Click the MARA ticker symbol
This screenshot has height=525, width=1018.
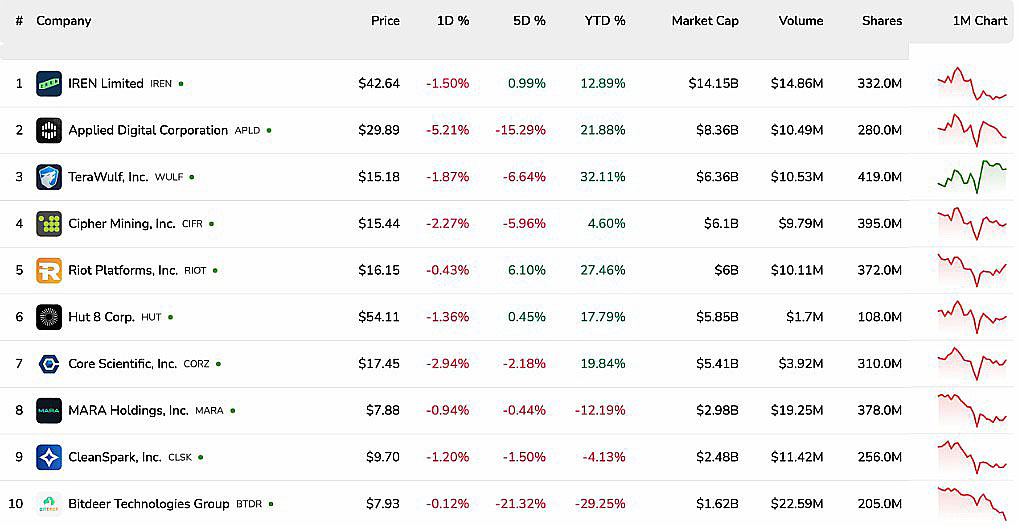[209, 411]
